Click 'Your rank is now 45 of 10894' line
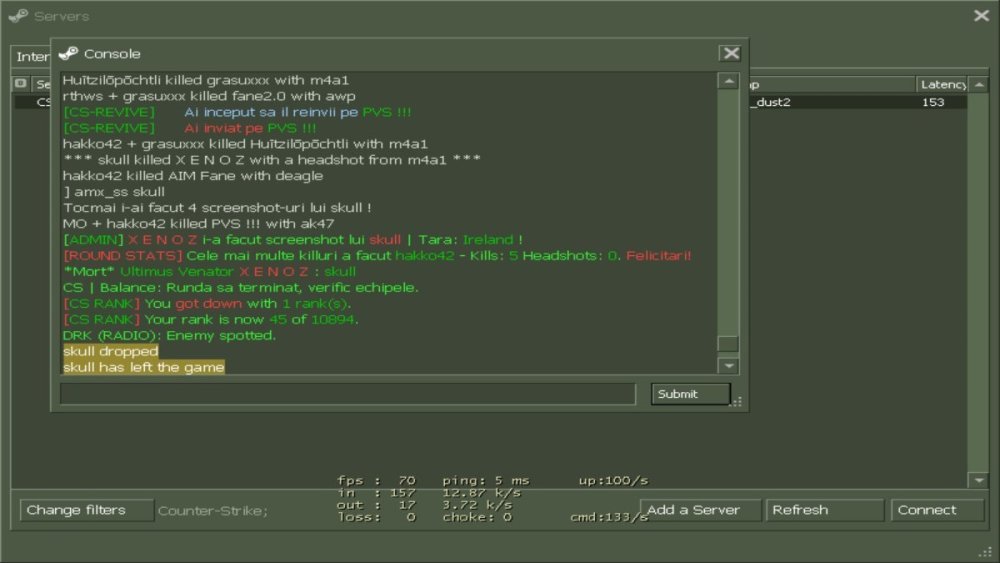The height and width of the screenshot is (563, 1000). pyautogui.click(x=210, y=319)
